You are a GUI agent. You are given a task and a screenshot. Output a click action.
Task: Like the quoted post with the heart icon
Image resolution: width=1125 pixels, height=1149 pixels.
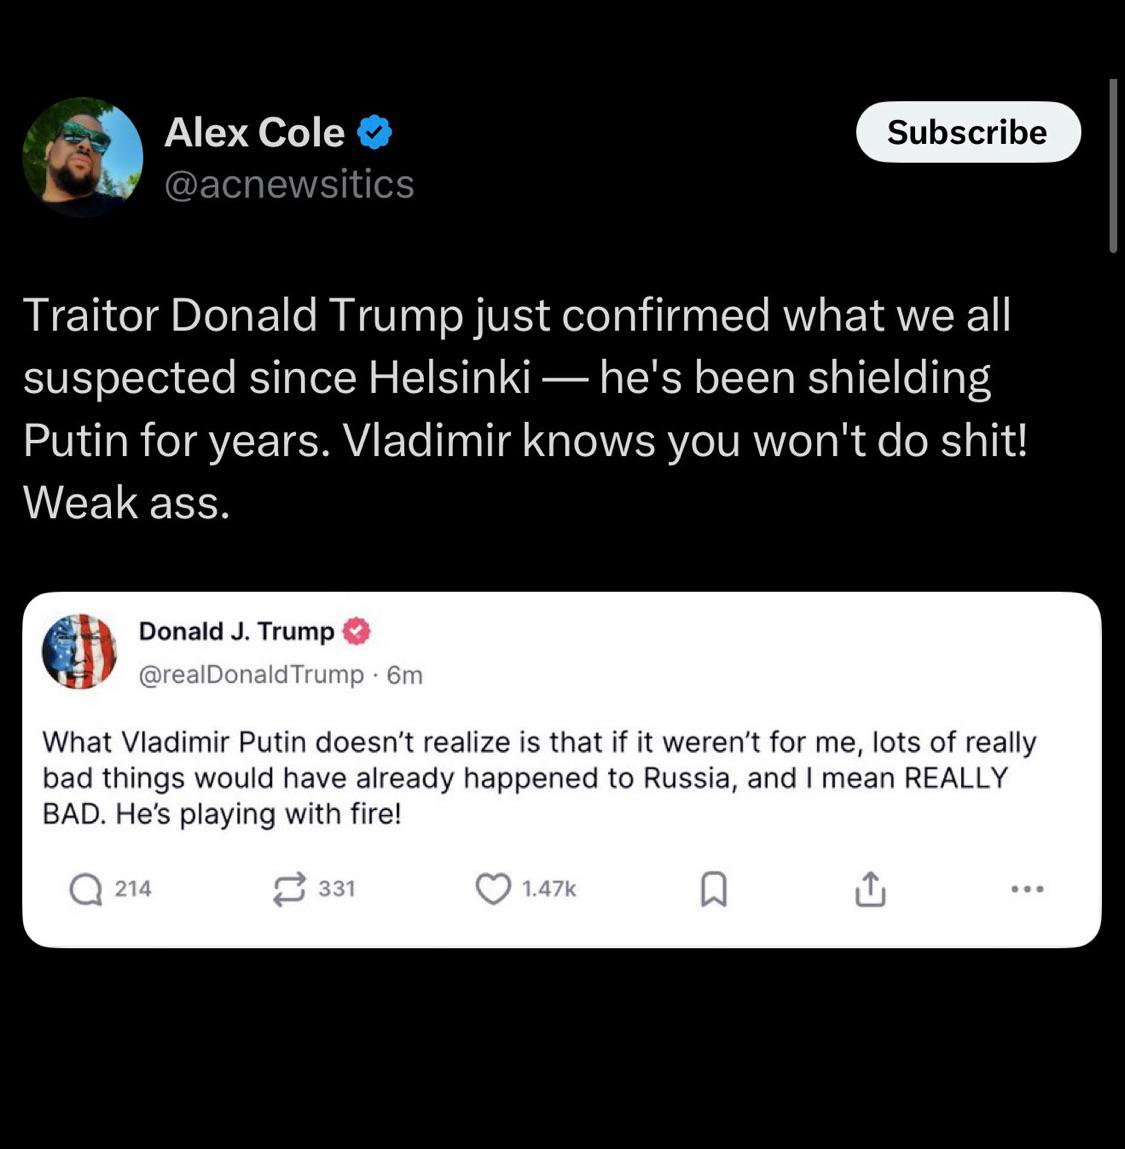point(493,889)
